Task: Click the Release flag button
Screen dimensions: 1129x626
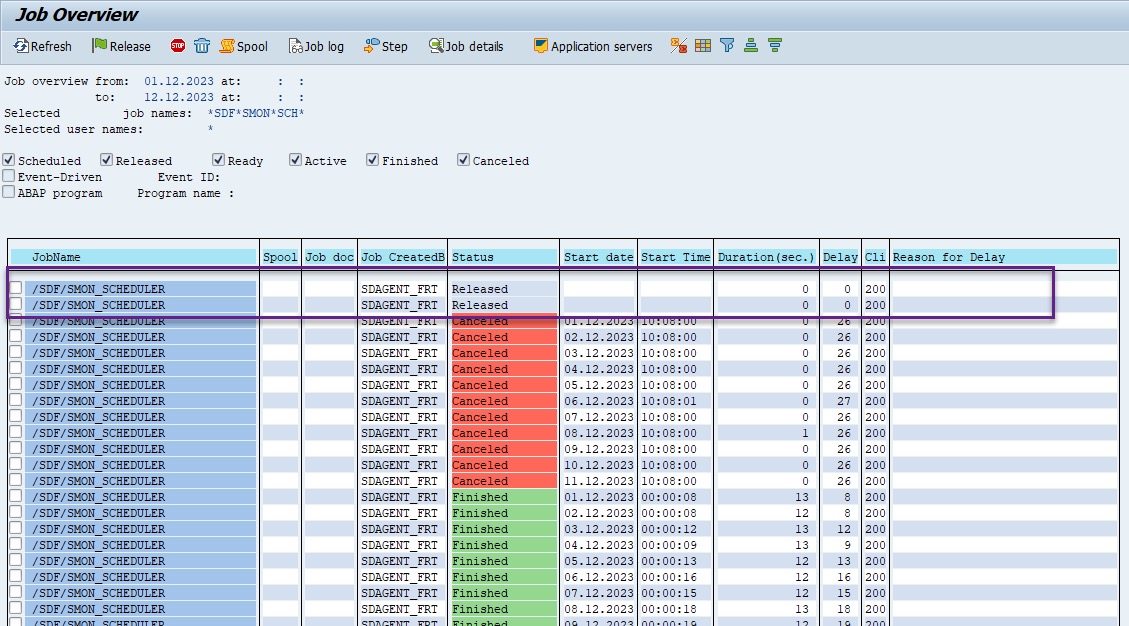Action: (122, 46)
